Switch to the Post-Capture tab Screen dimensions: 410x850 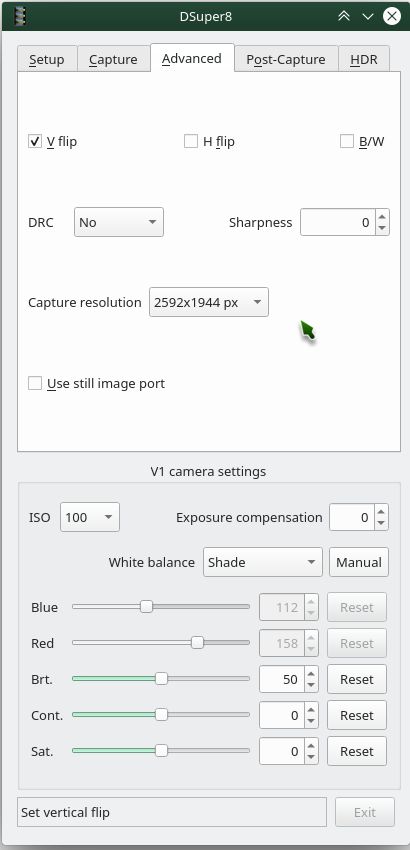click(x=286, y=59)
